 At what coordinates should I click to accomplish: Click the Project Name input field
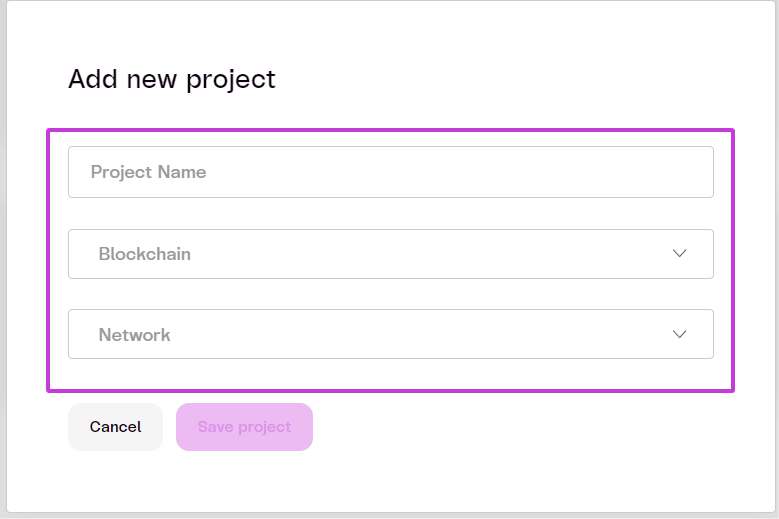click(x=390, y=172)
